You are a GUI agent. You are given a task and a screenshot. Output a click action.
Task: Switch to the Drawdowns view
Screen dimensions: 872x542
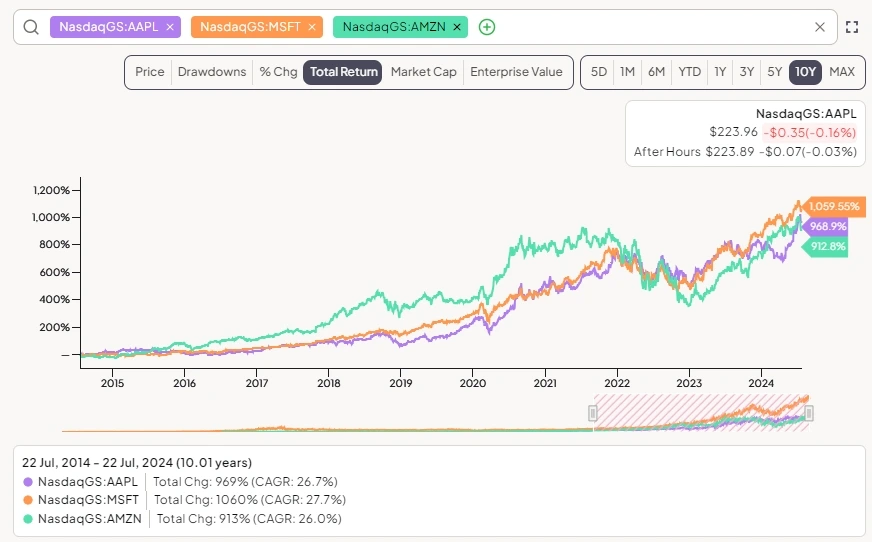click(x=212, y=72)
